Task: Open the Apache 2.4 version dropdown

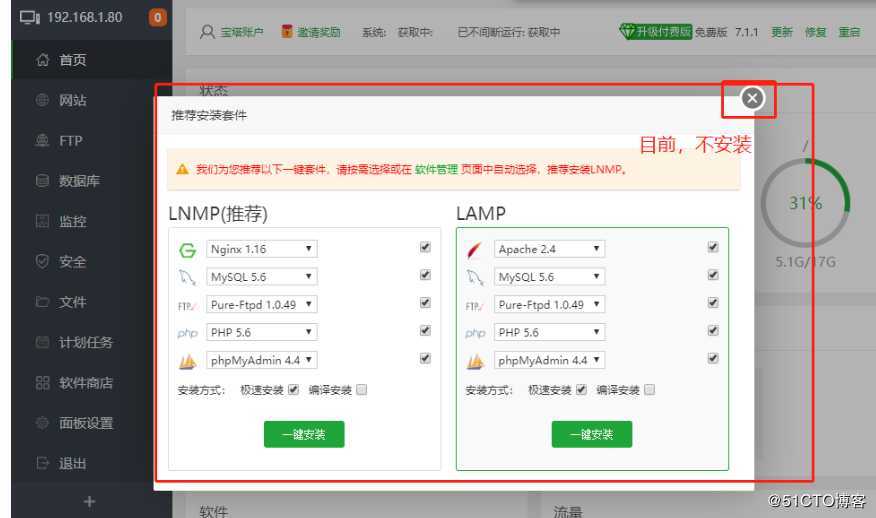Action: click(x=549, y=249)
